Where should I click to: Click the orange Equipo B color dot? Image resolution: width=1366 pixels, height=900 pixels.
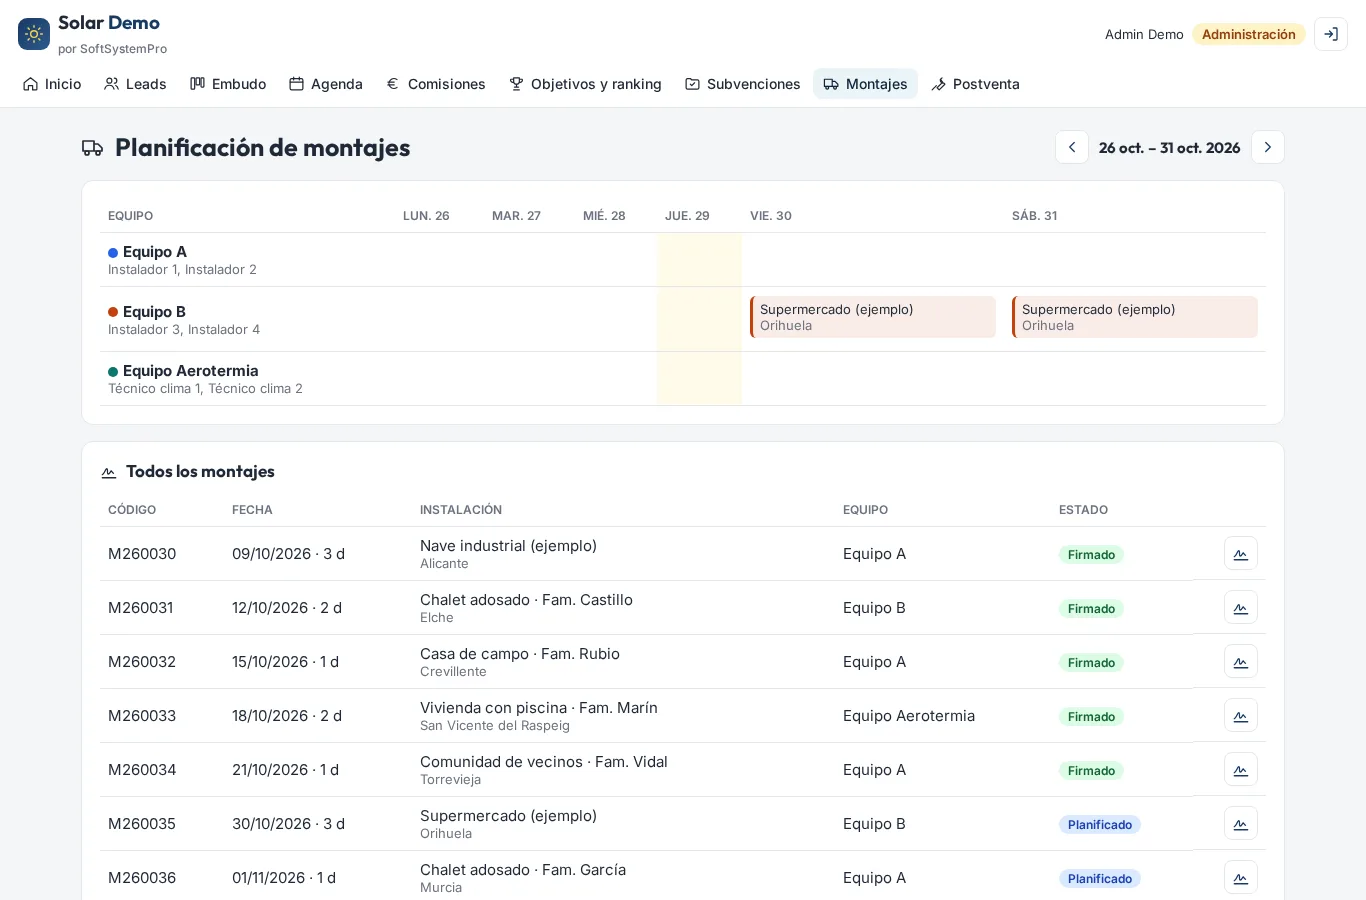(113, 313)
